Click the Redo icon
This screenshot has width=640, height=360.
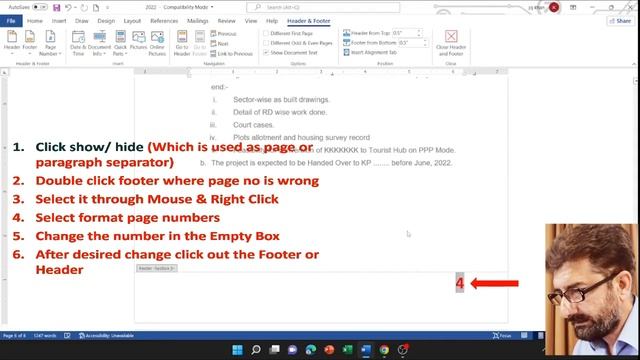84,7
